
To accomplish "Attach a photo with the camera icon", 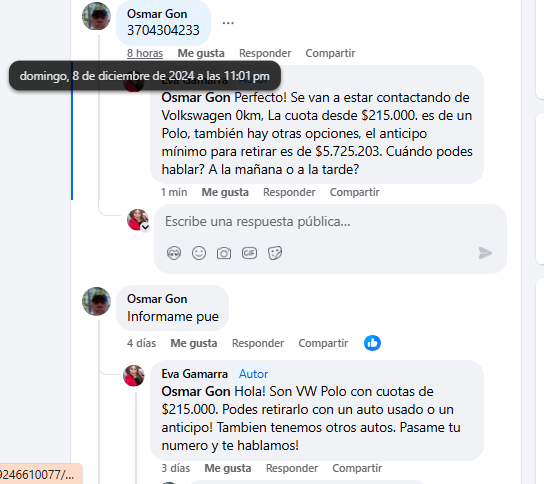I will [224, 253].
